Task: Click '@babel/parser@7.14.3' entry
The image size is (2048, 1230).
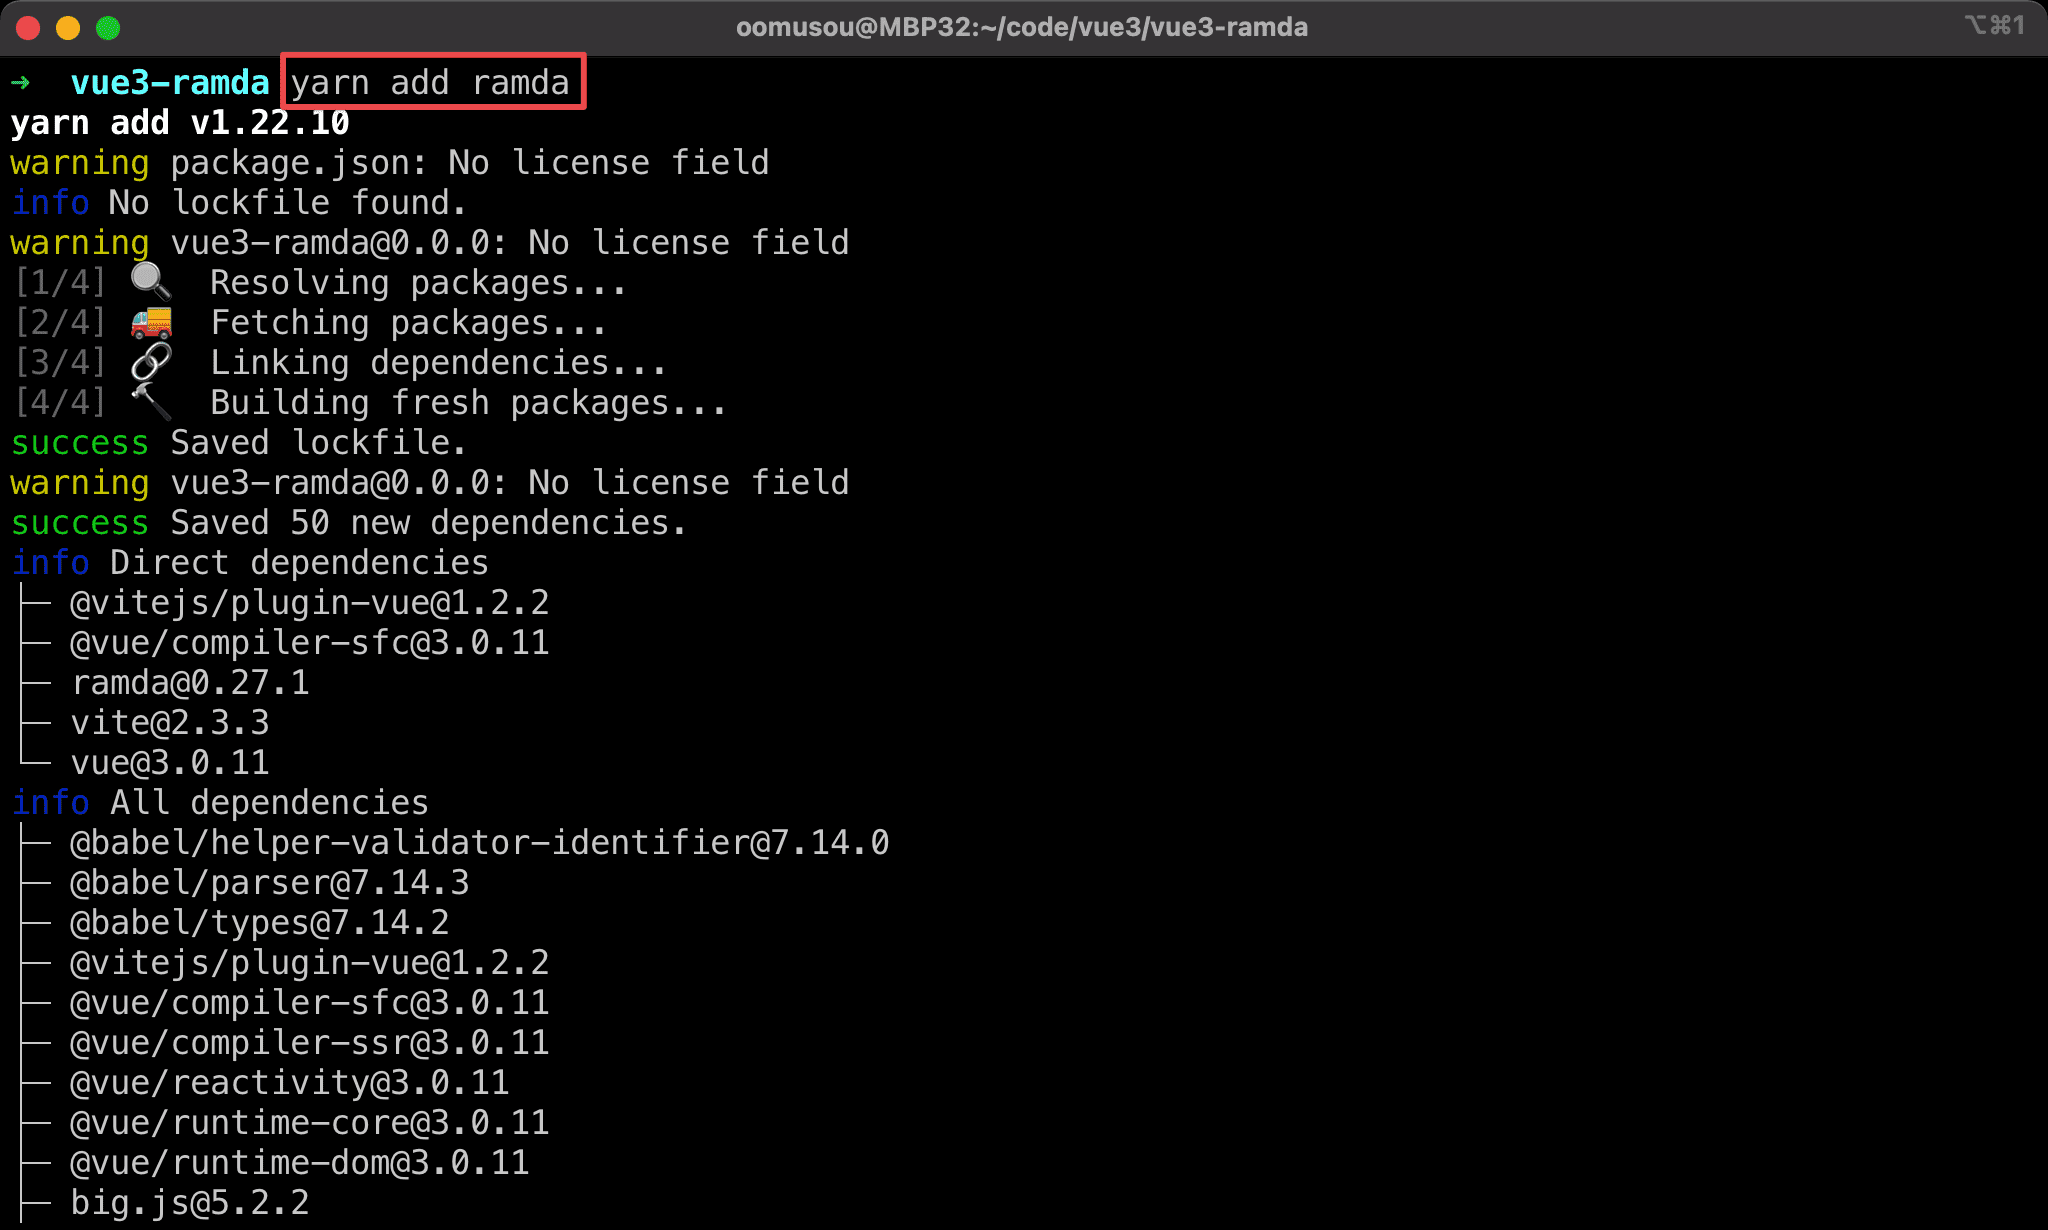Action: coord(270,883)
